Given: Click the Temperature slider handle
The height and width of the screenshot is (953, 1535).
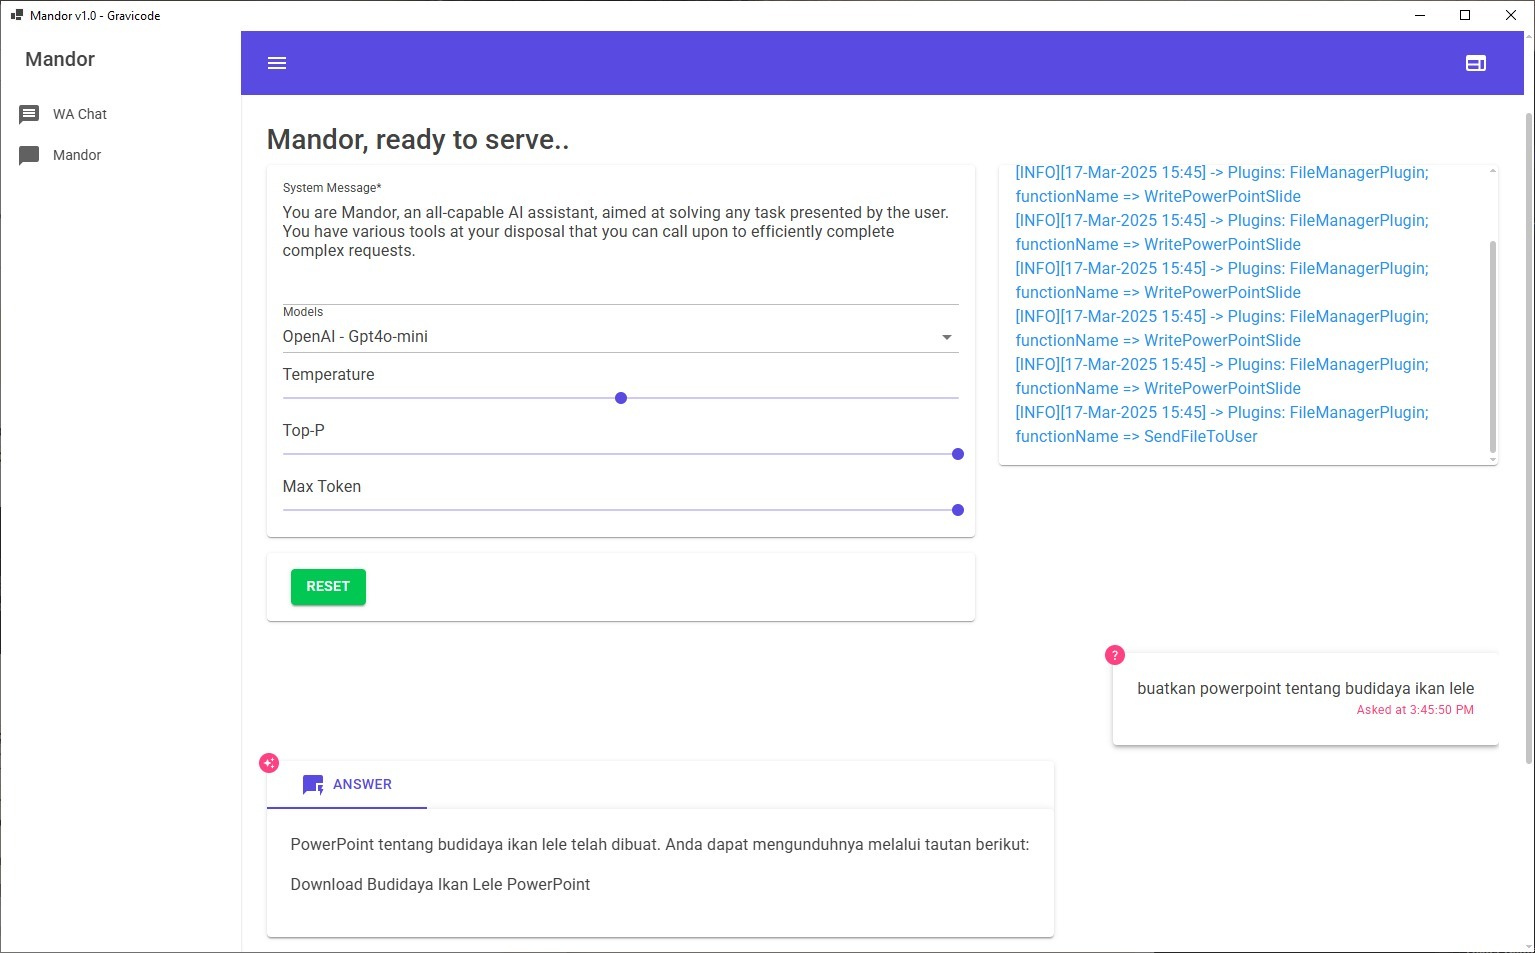Looking at the screenshot, I should 621,398.
